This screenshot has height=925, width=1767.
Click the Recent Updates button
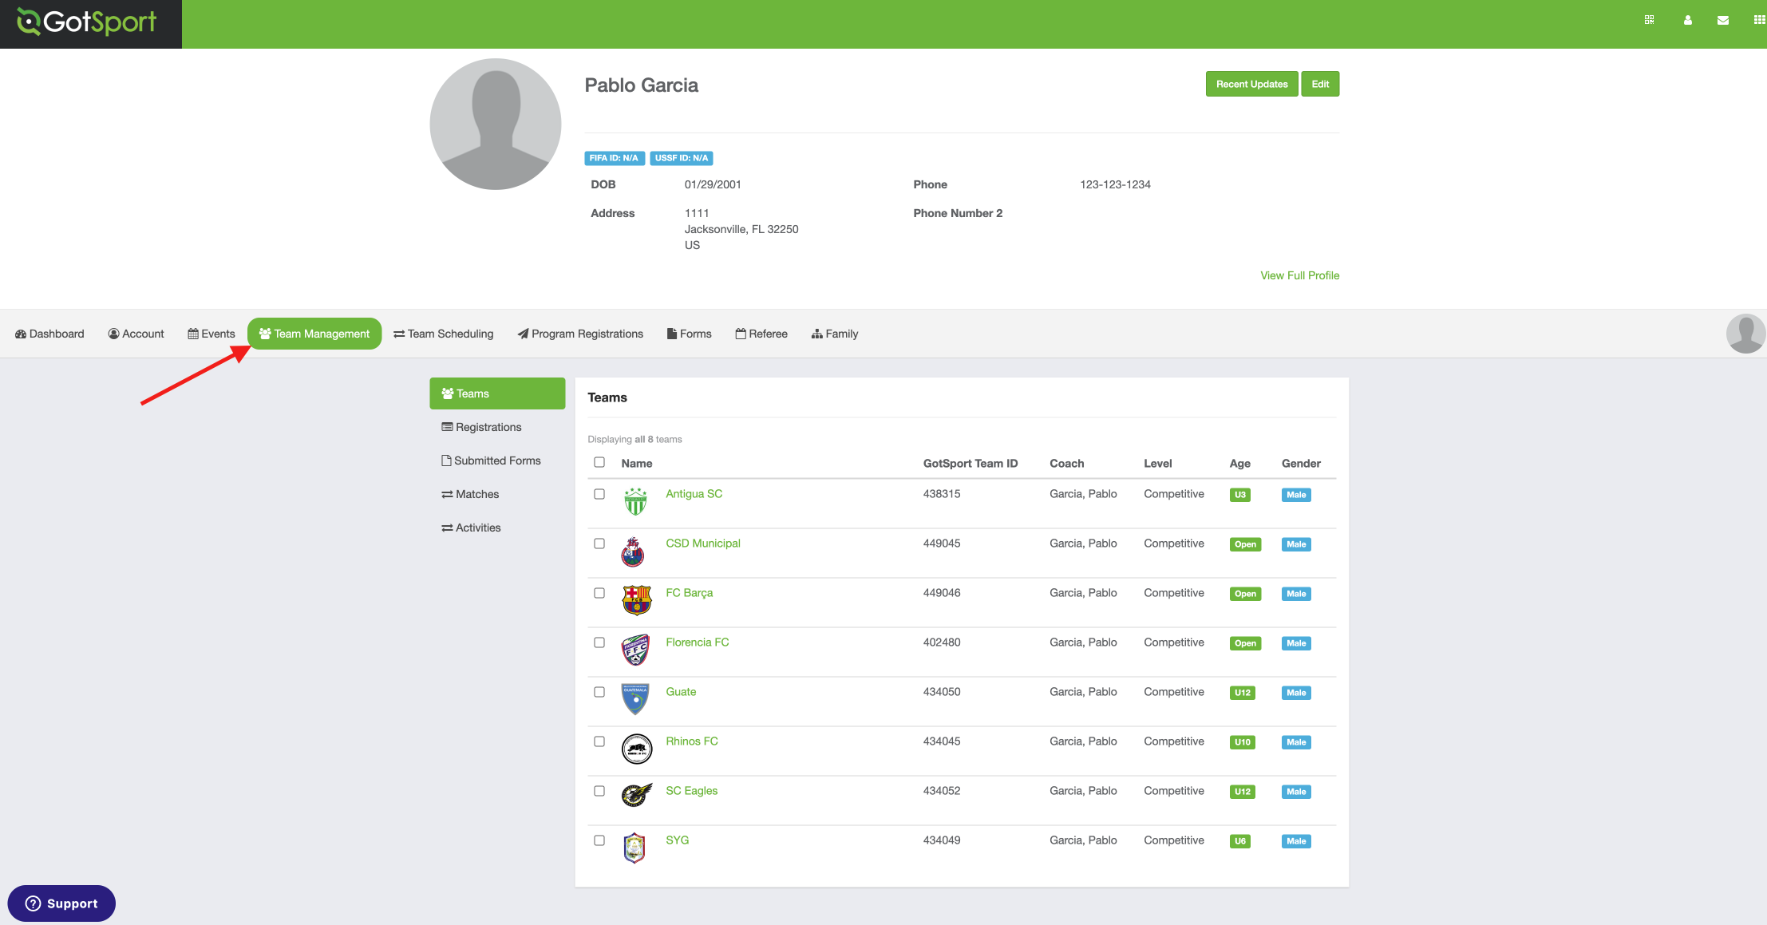pyautogui.click(x=1251, y=84)
